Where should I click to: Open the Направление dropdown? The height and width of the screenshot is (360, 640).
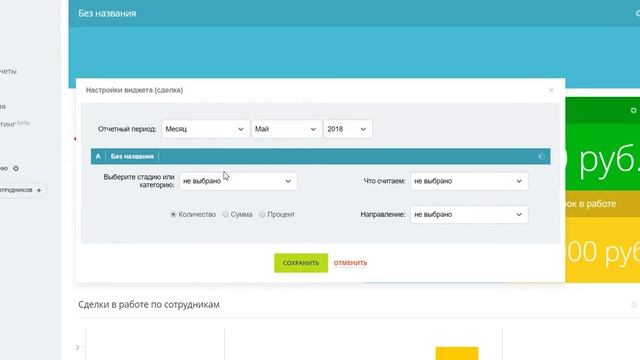pyautogui.click(x=469, y=215)
